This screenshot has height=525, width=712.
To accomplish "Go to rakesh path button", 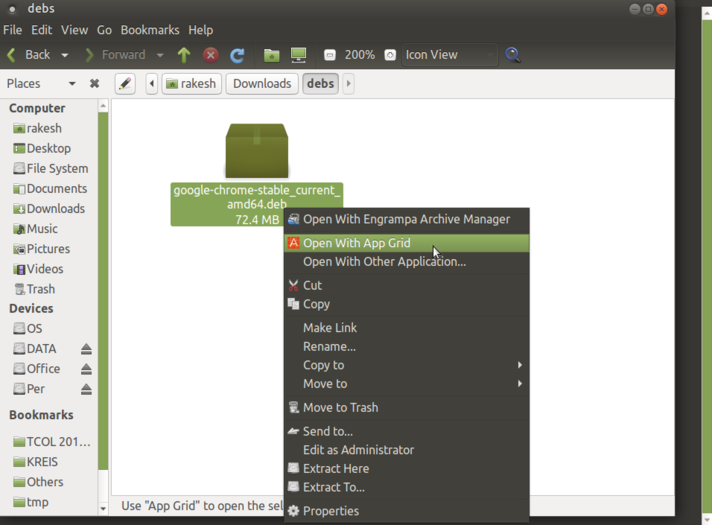I will [191, 84].
